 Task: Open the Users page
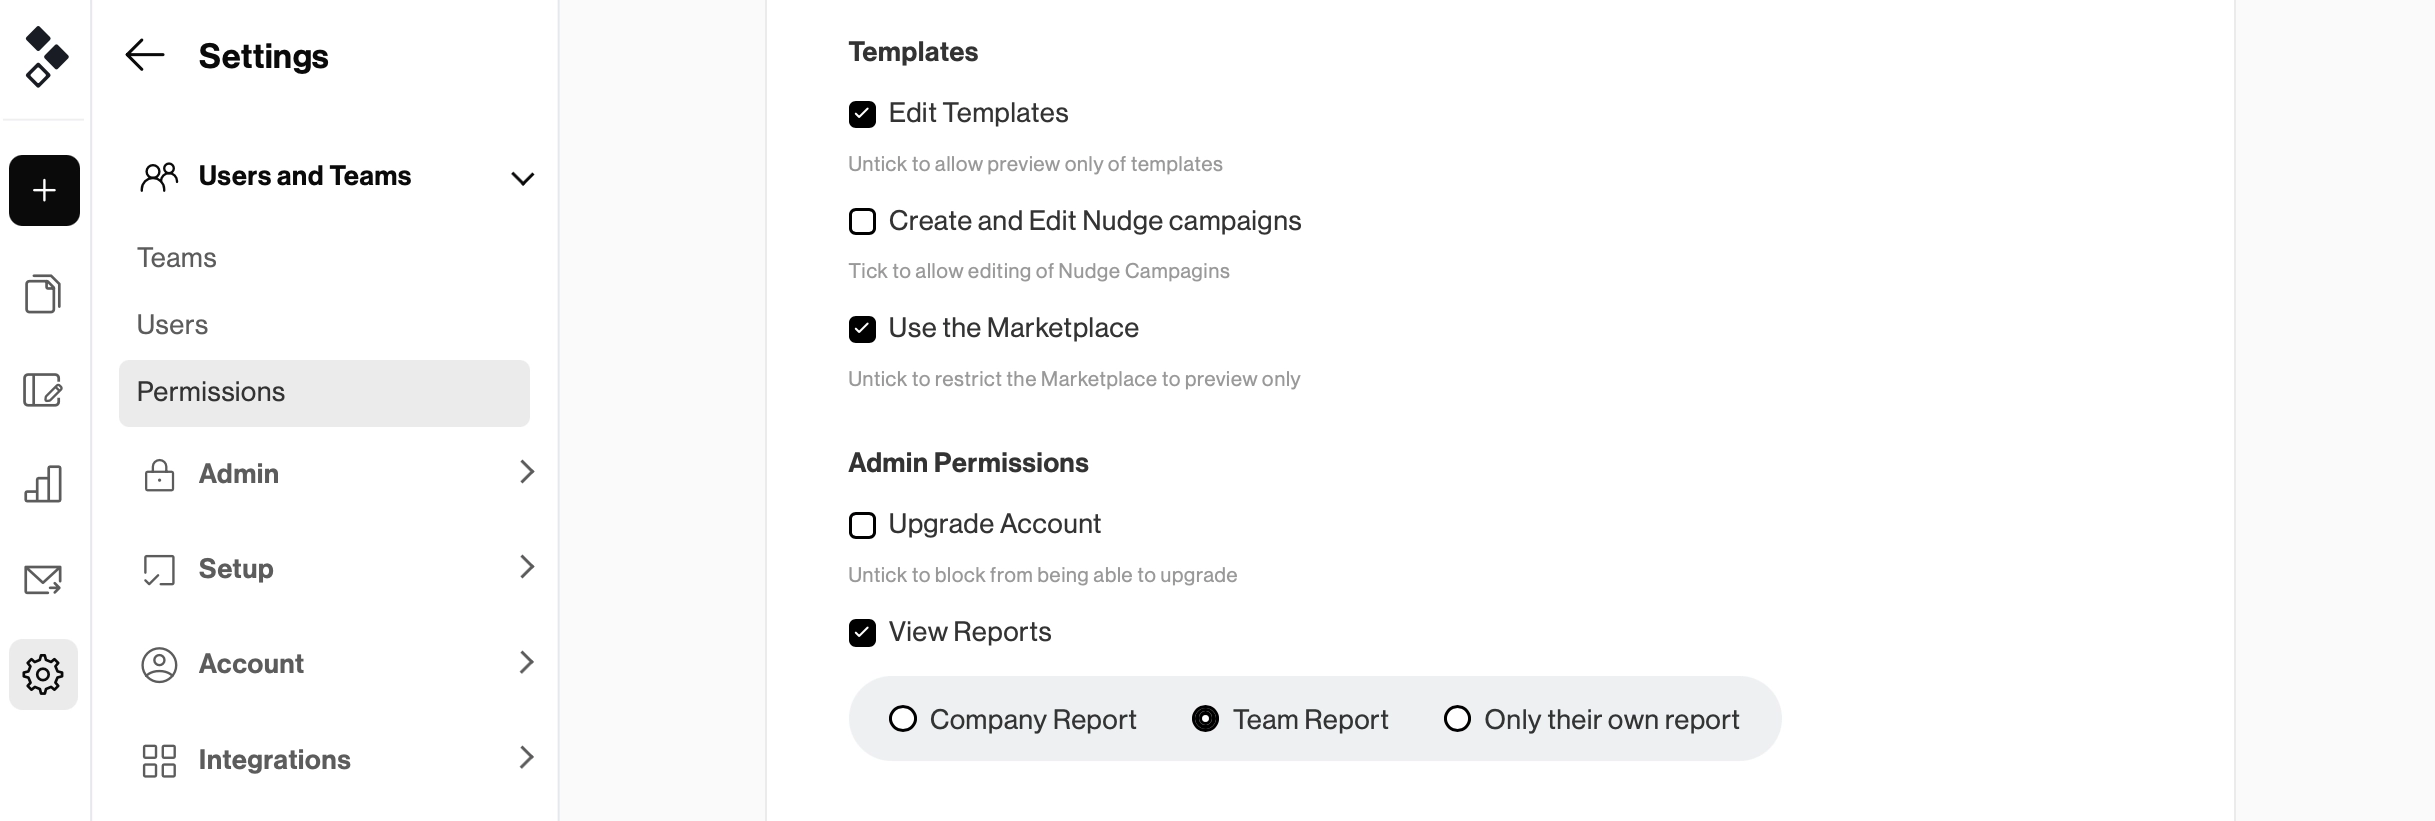point(172,323)
